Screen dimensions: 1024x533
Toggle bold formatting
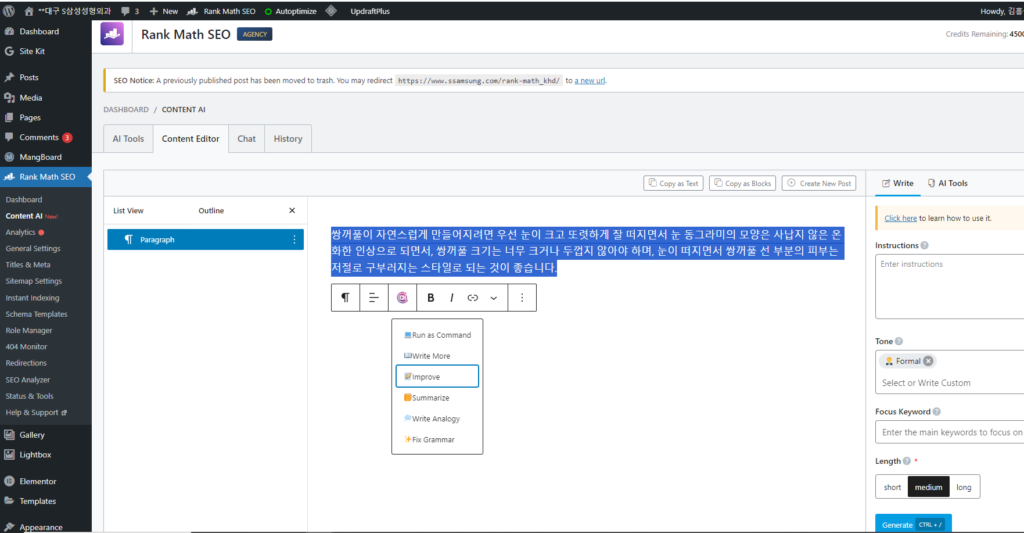pos(430,298)
